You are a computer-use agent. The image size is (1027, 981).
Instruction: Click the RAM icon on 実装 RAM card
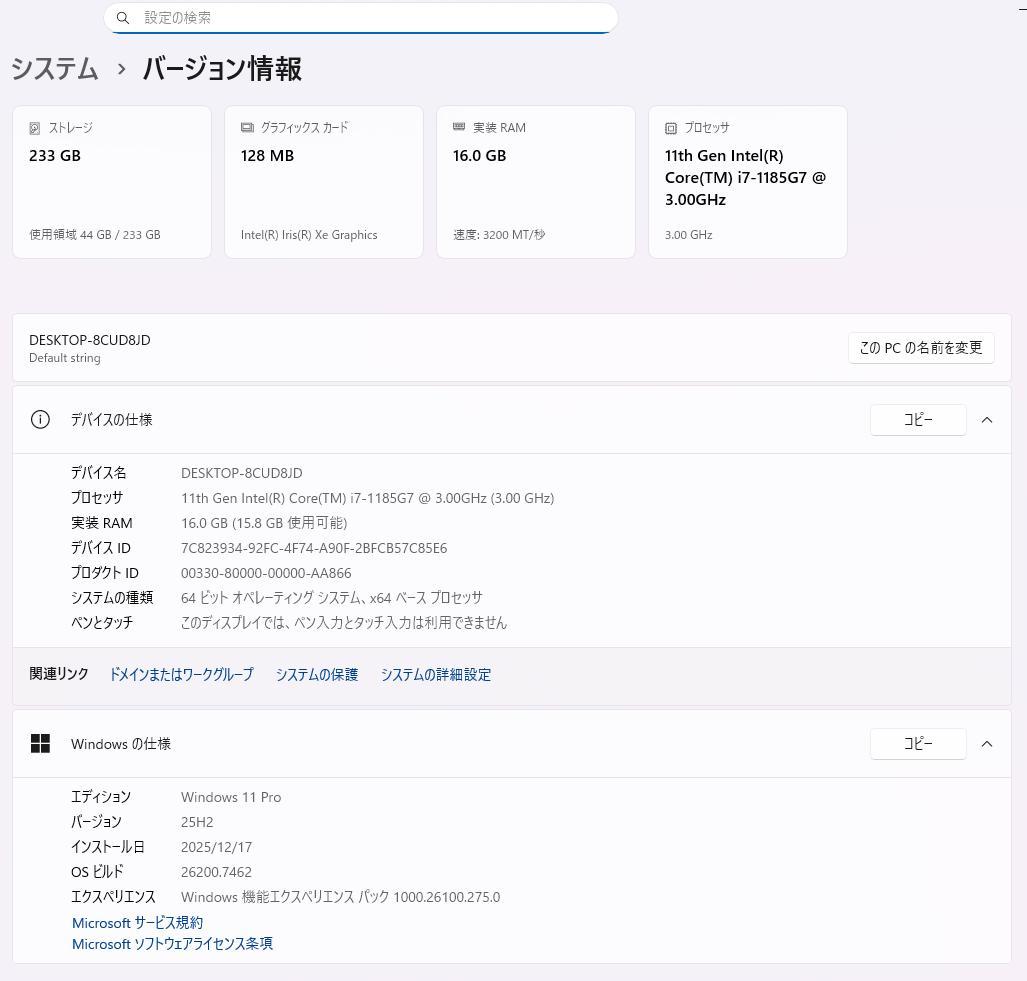[461, 127]
